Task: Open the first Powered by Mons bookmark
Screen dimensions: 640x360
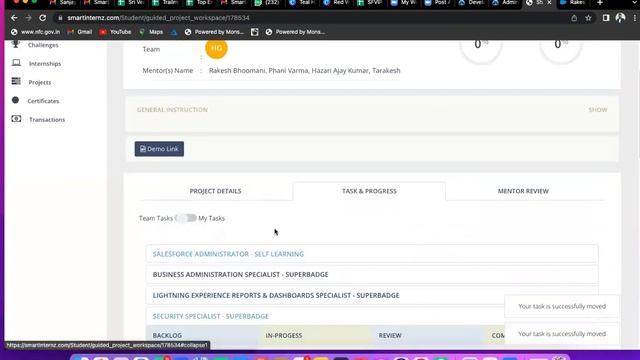Action: pos(214,32)
